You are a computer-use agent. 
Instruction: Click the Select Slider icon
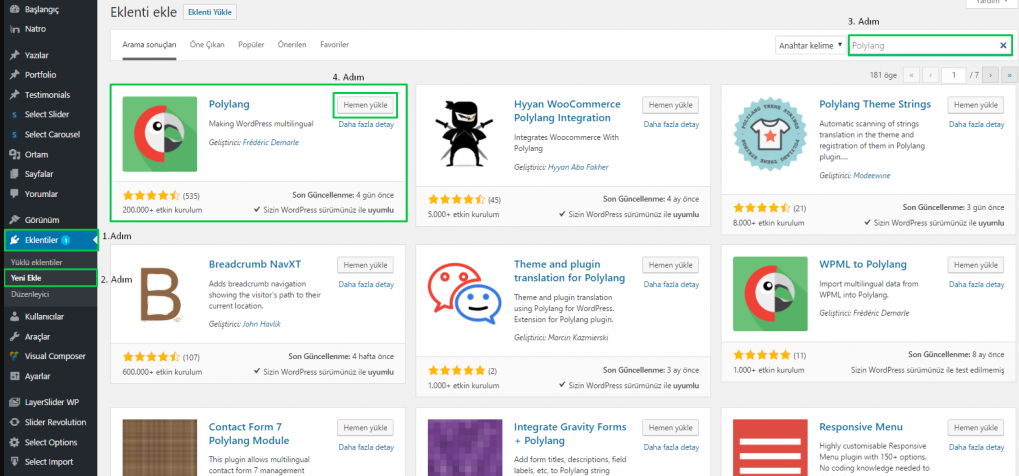pyautogui.click(x=14, y=115)
